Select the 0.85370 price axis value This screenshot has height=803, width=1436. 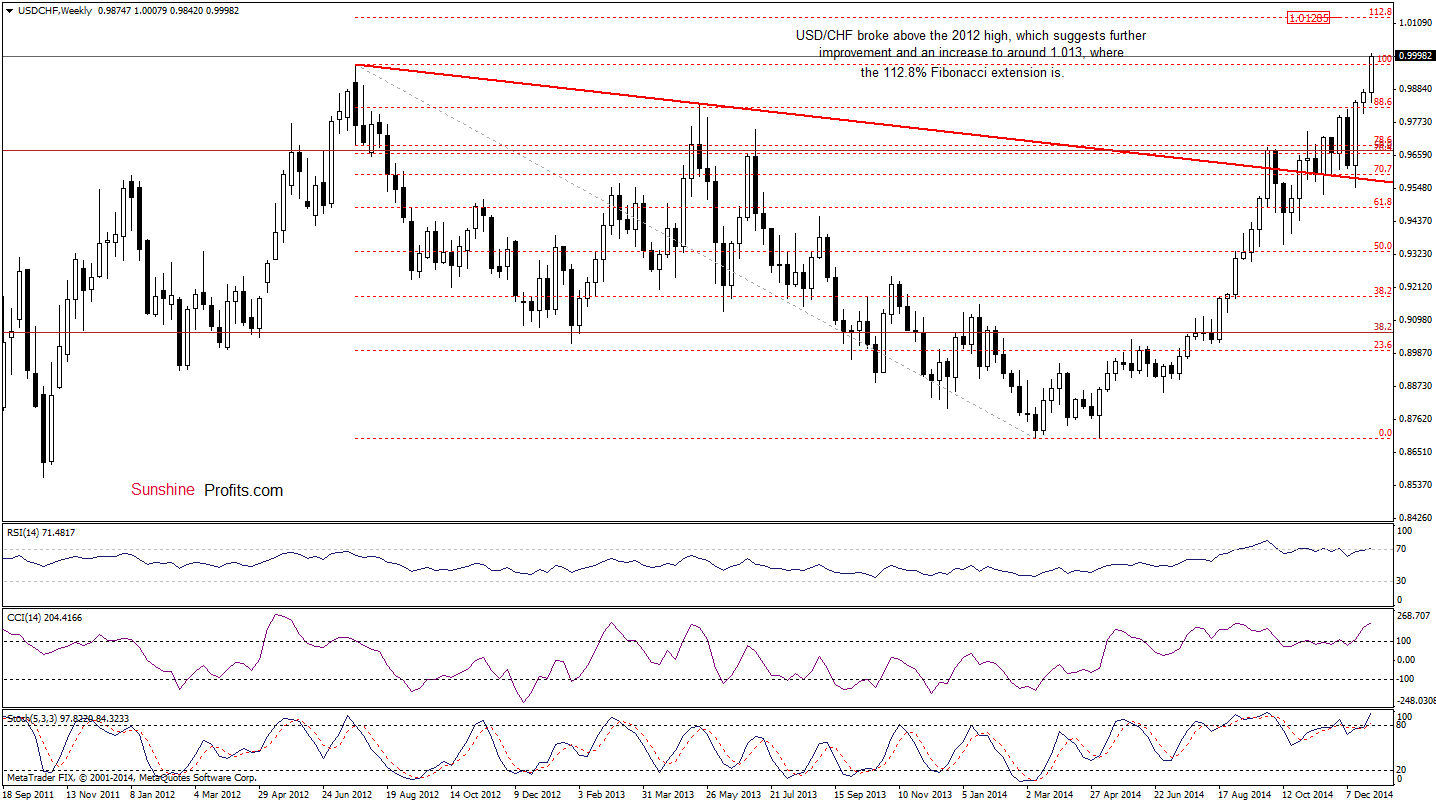[1415, 485]
